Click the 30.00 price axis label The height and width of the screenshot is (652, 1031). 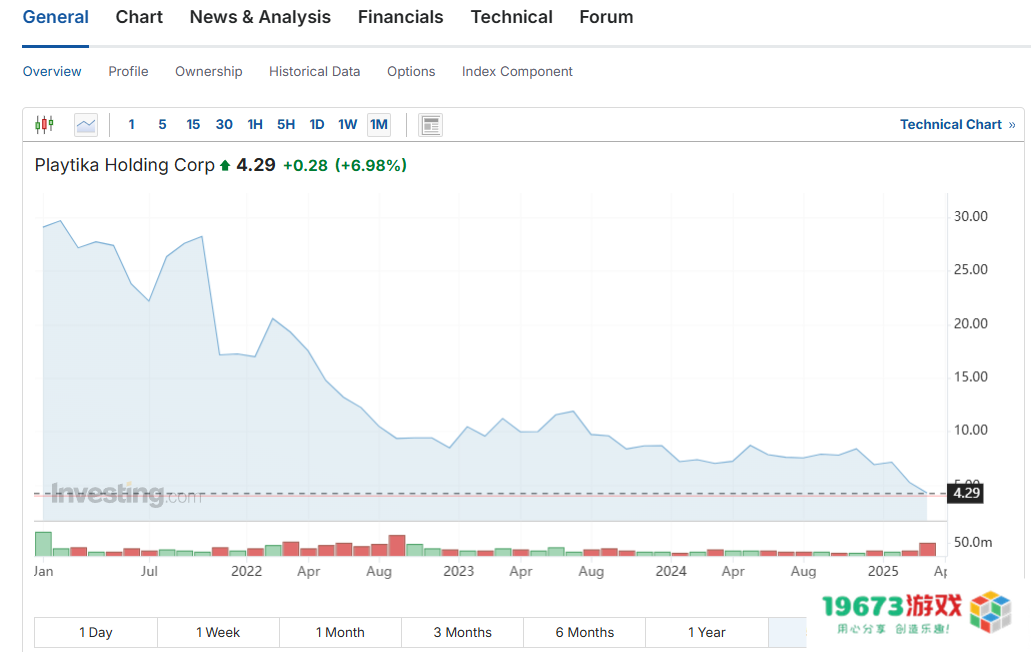click(x=971, y=216)
